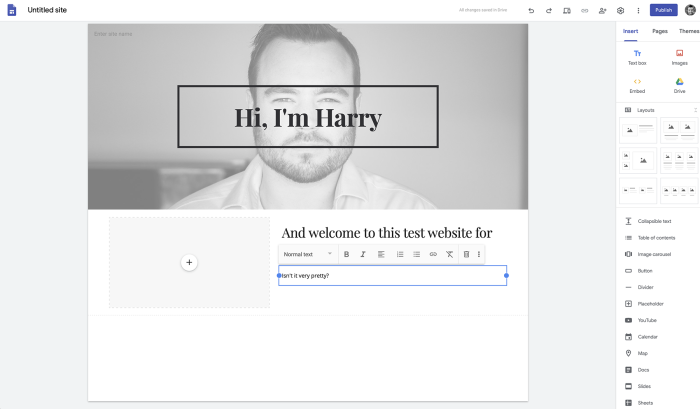
Task: Switch to the Pages tab
Action: point(659,31)
